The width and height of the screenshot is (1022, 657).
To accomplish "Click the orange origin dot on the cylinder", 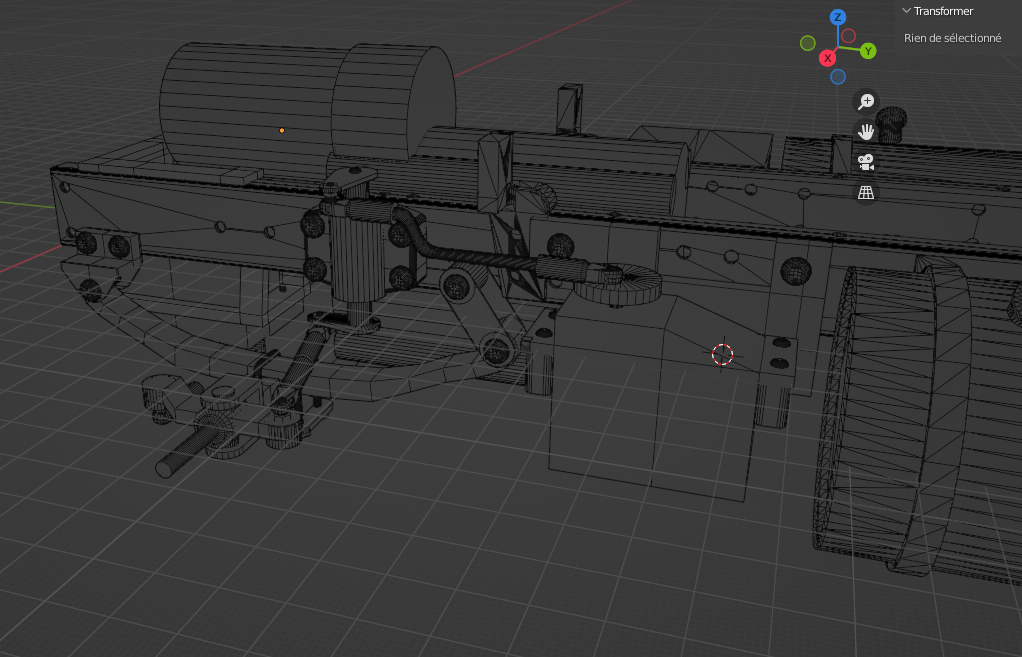I will (x=282, y=130).
